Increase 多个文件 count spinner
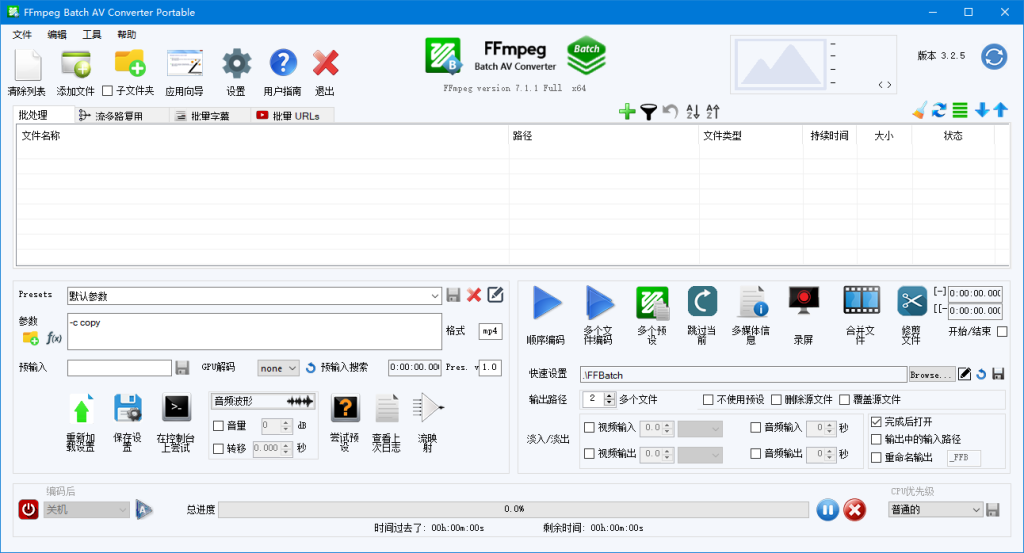 click(609, 396)
